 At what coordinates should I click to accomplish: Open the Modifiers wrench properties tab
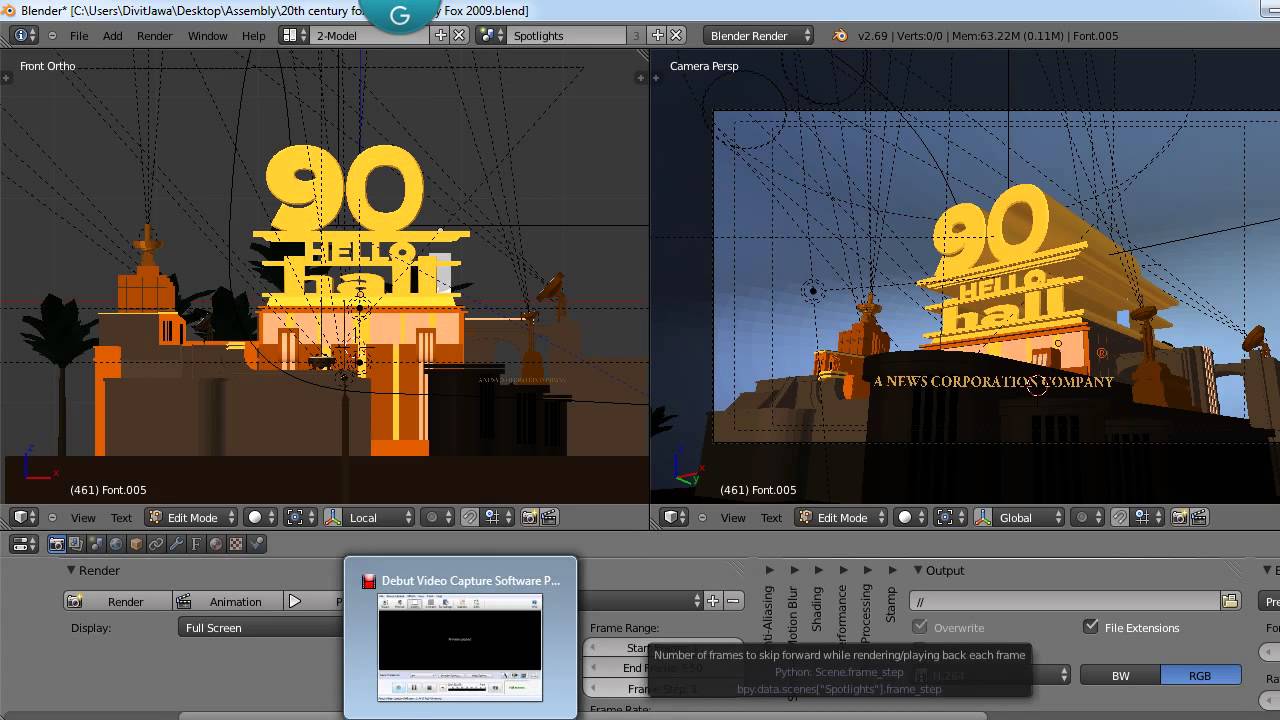coord(176,544)
